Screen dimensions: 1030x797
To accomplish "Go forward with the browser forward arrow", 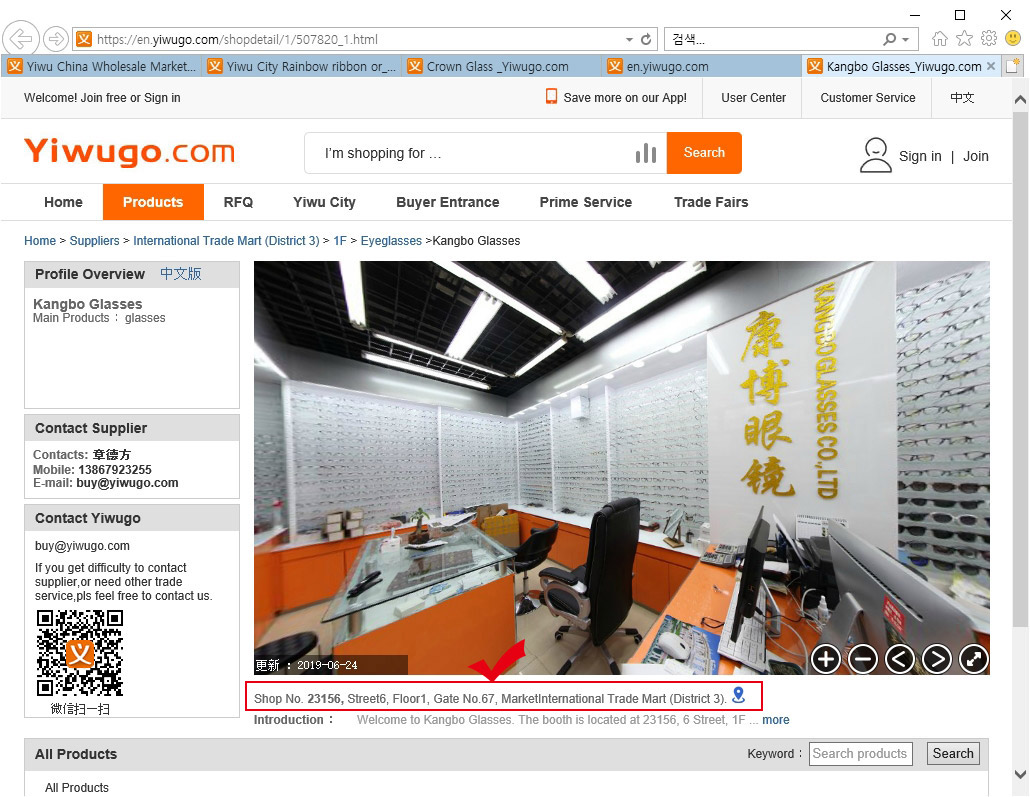I will [x=56, y=39].
